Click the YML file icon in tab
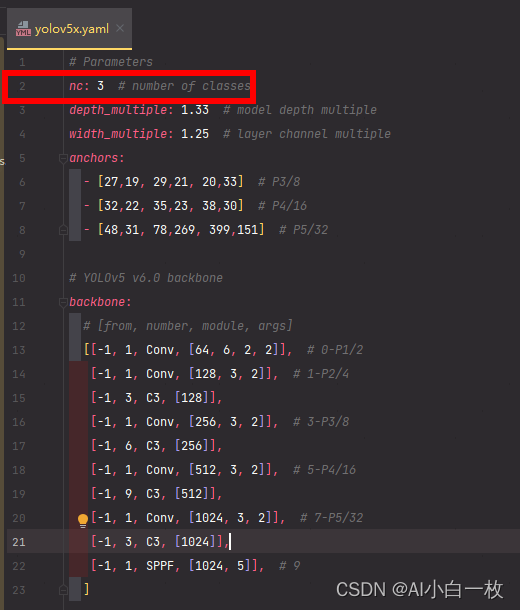Screen dimensions: 520x610 coord(23,29)
